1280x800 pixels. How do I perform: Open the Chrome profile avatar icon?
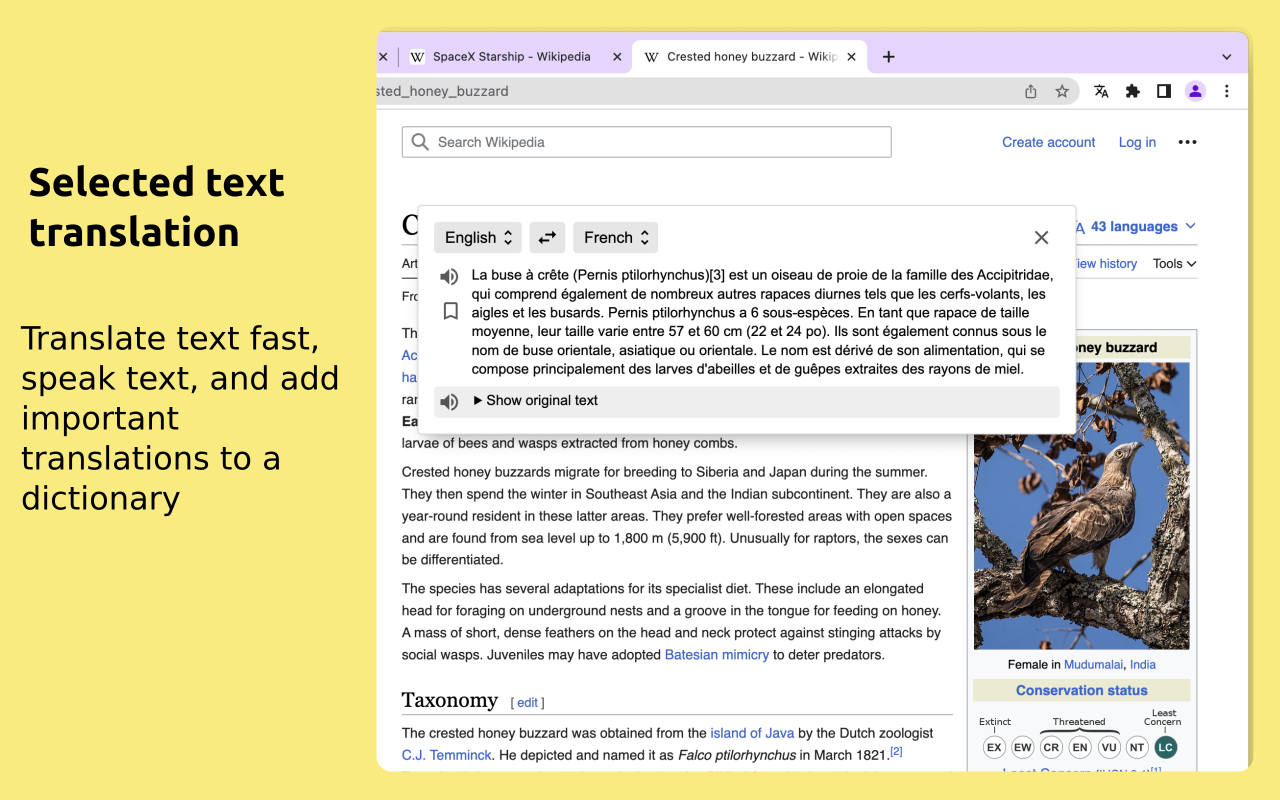[x=1195, y=91]
